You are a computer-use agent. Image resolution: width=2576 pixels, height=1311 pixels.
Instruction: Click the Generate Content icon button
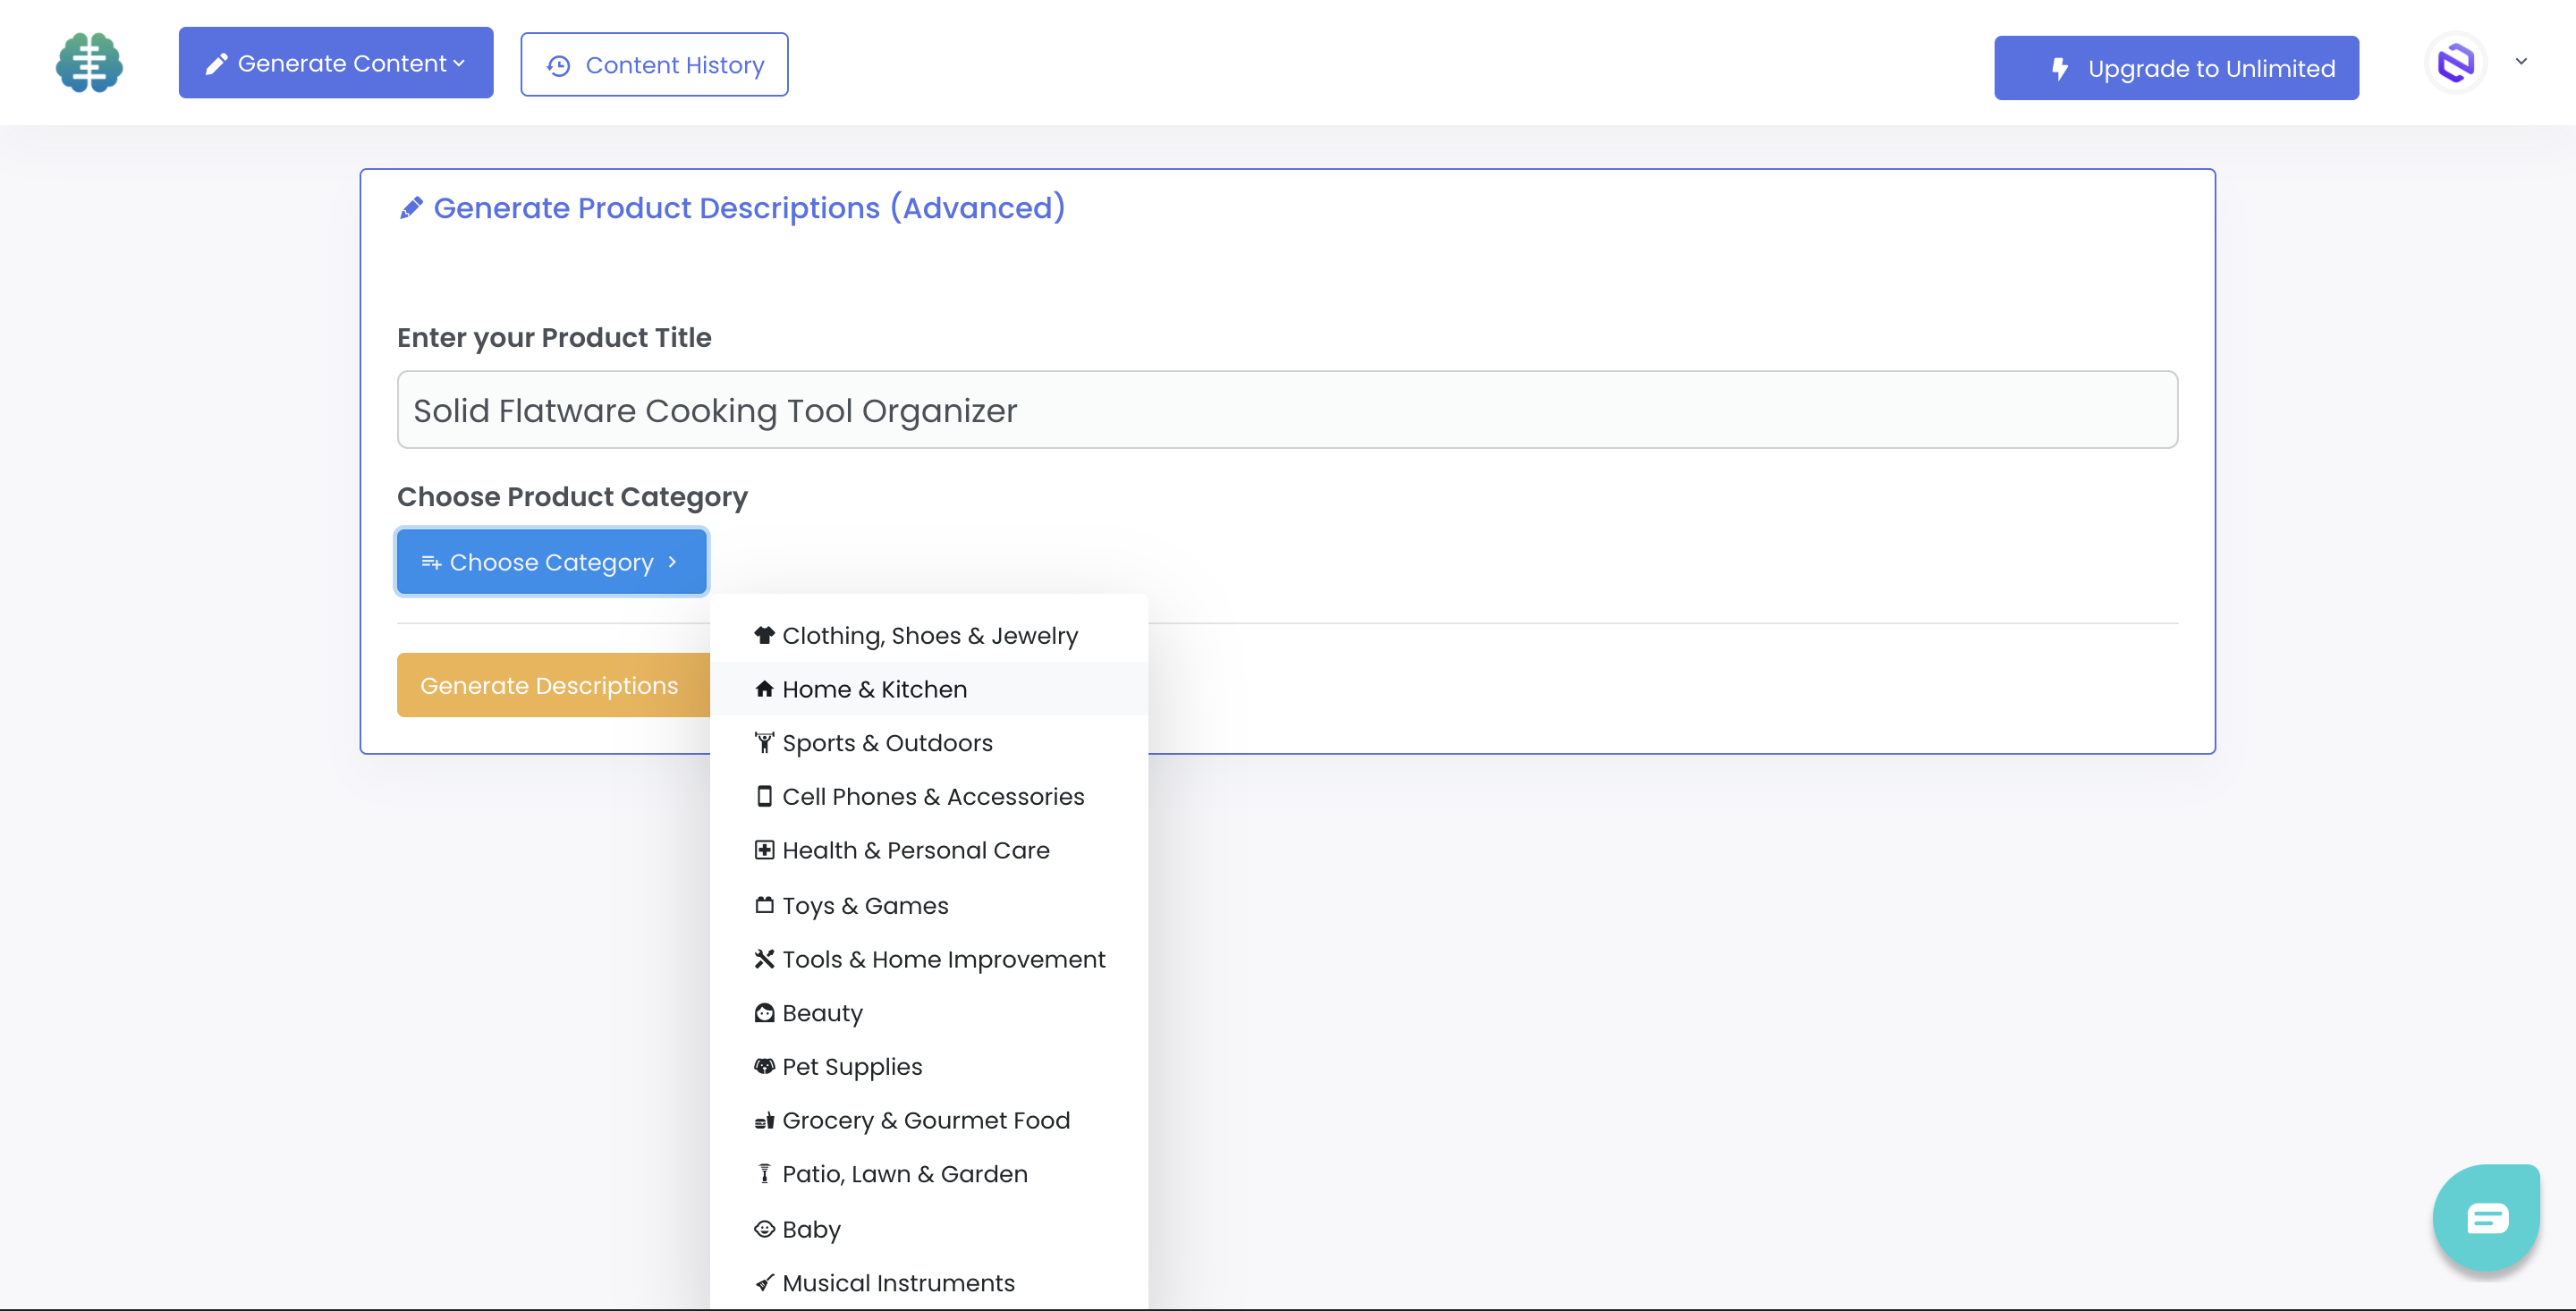pos(212,62)
